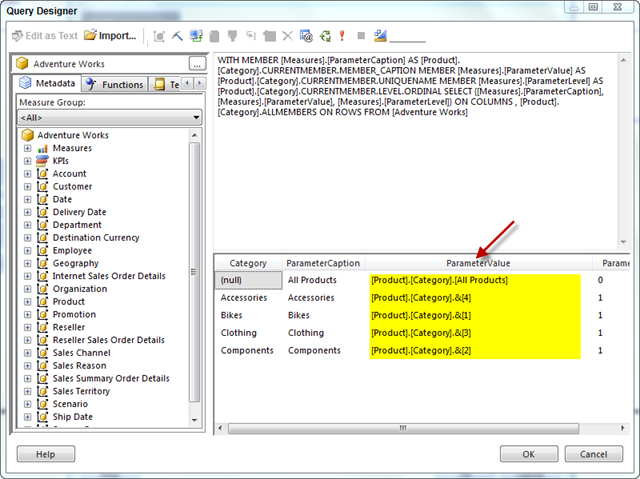This screenshot has width=640, height=479.
Task: Toggle the Auto Execute icon
Action: (x=251, y=36)
